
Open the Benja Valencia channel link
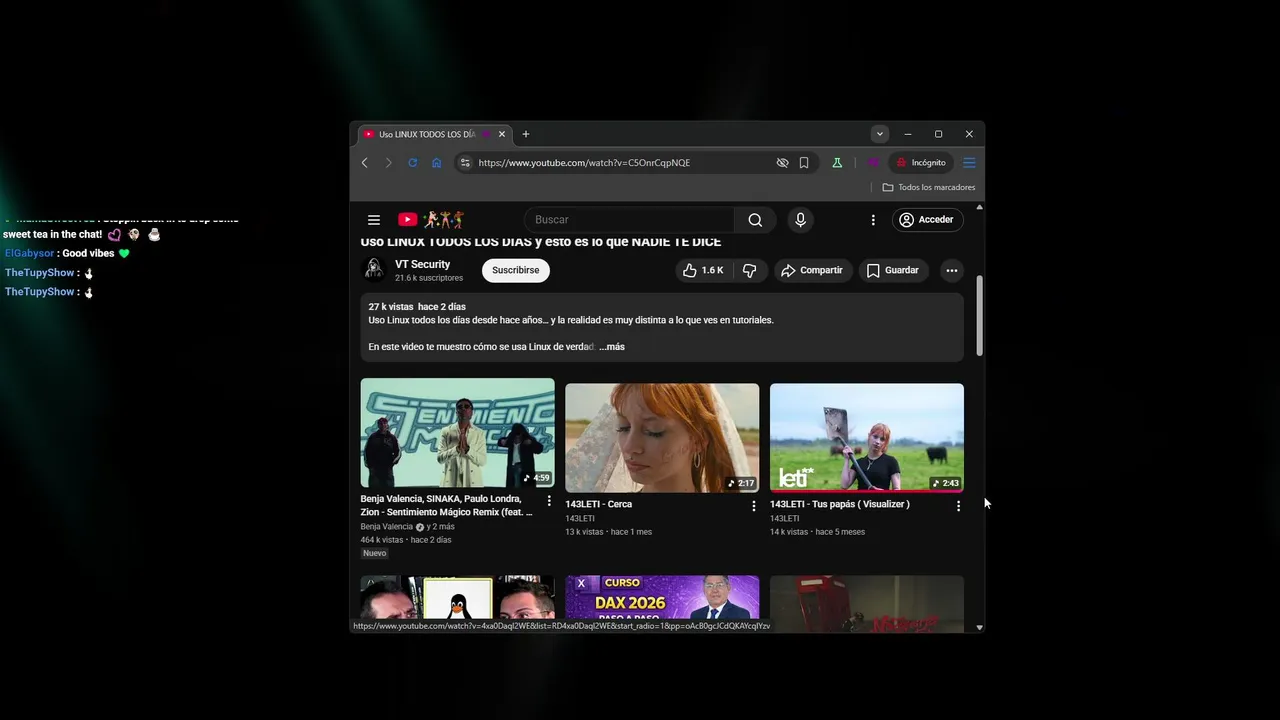click(387, 527)
